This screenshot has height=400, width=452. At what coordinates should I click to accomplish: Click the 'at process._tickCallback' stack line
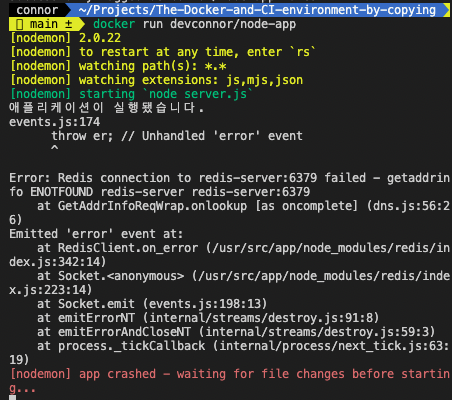tap(243, 346)
